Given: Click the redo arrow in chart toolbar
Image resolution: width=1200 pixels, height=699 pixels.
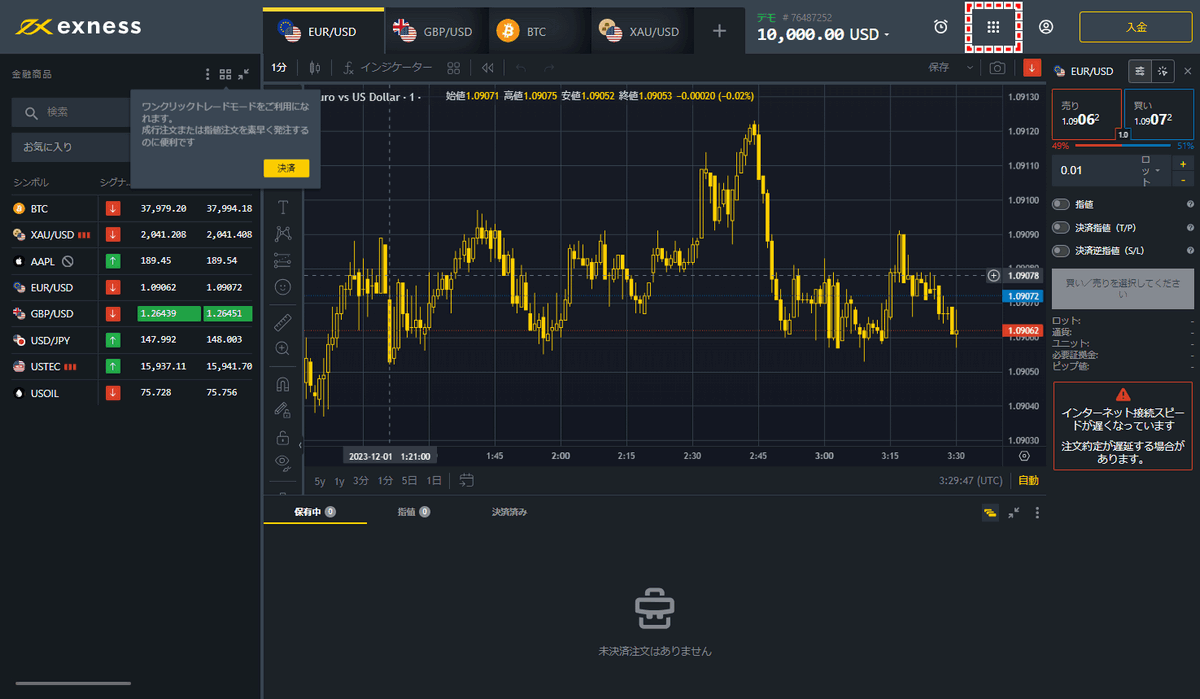Looking at the screenshot, I should click(549, 68).
